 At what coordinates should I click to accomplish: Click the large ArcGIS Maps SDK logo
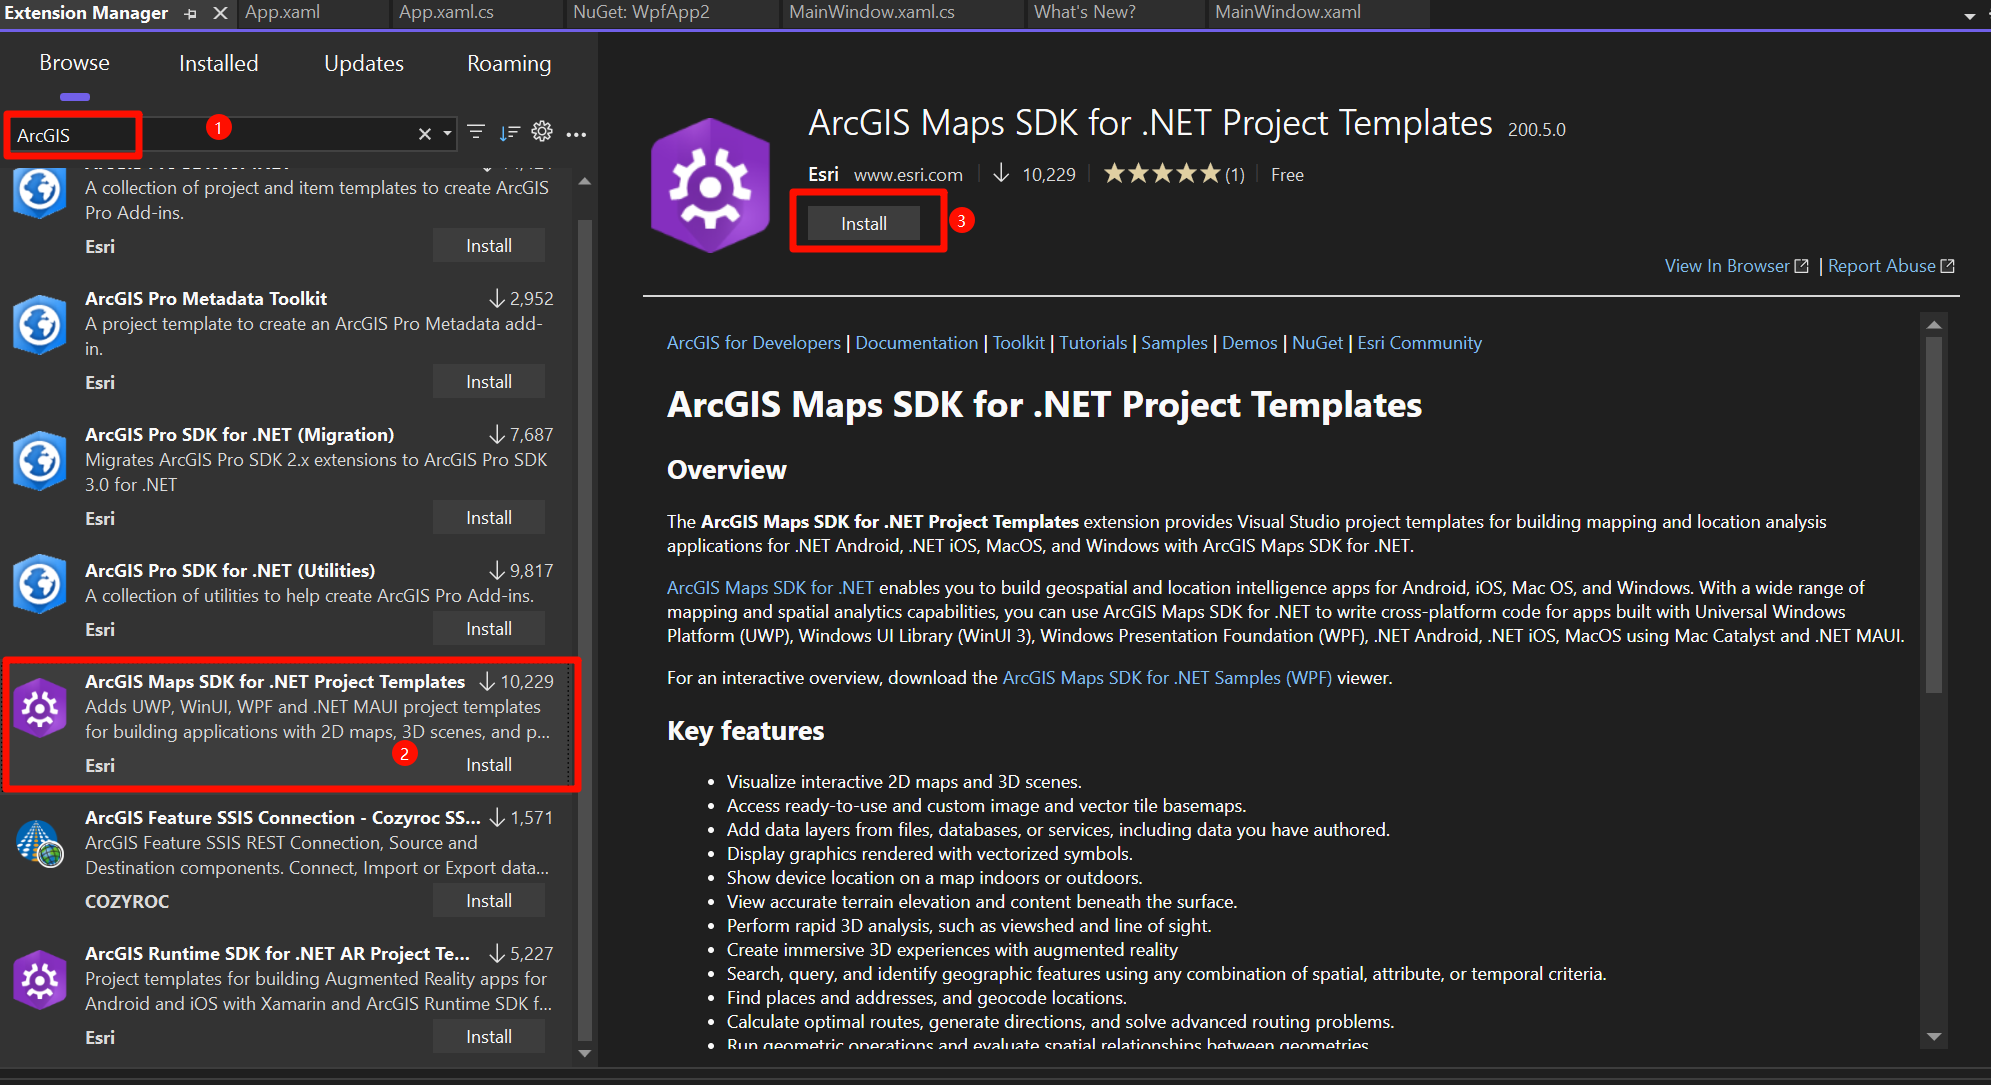click(710, 186)
